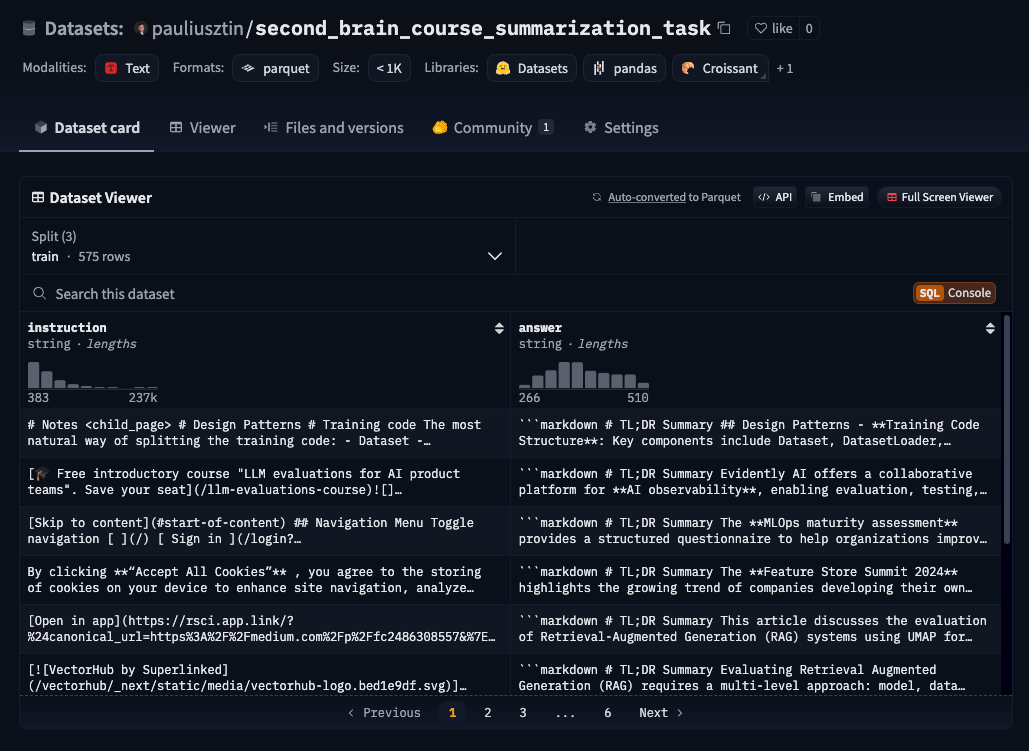This screenshot has width=1029, height=751.
Task: Select the Evidently AI answer cell
Action: pos(756,482)
